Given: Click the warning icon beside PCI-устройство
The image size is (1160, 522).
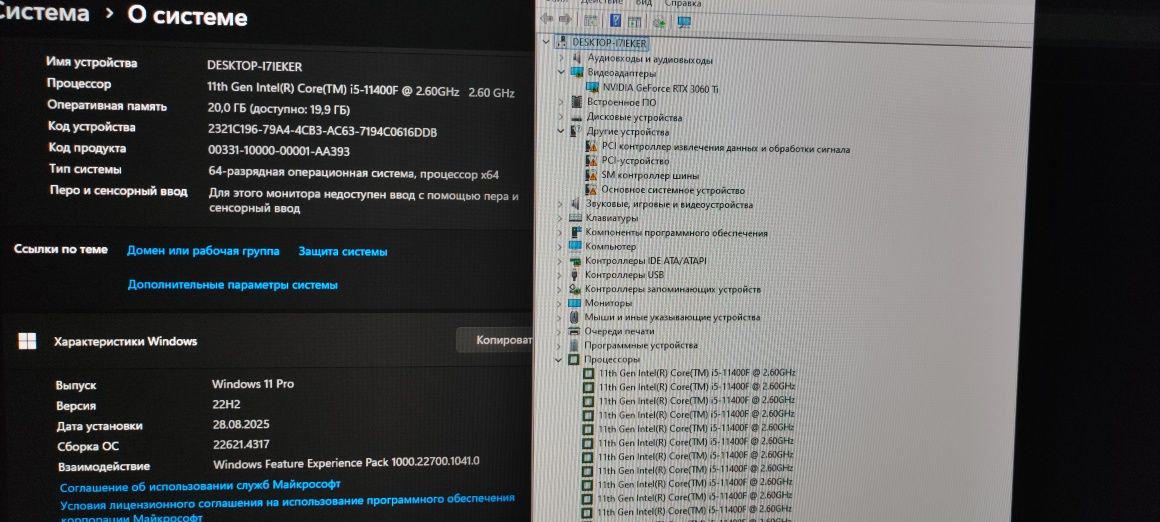Looking at the screenshot, I should tap(591, 160).
